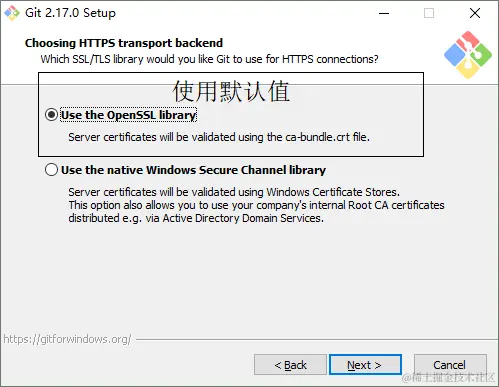The image size is (499, 387).
Task: Click the 'Use the OpenSSL library' label
Action: (x=128, y=115)
